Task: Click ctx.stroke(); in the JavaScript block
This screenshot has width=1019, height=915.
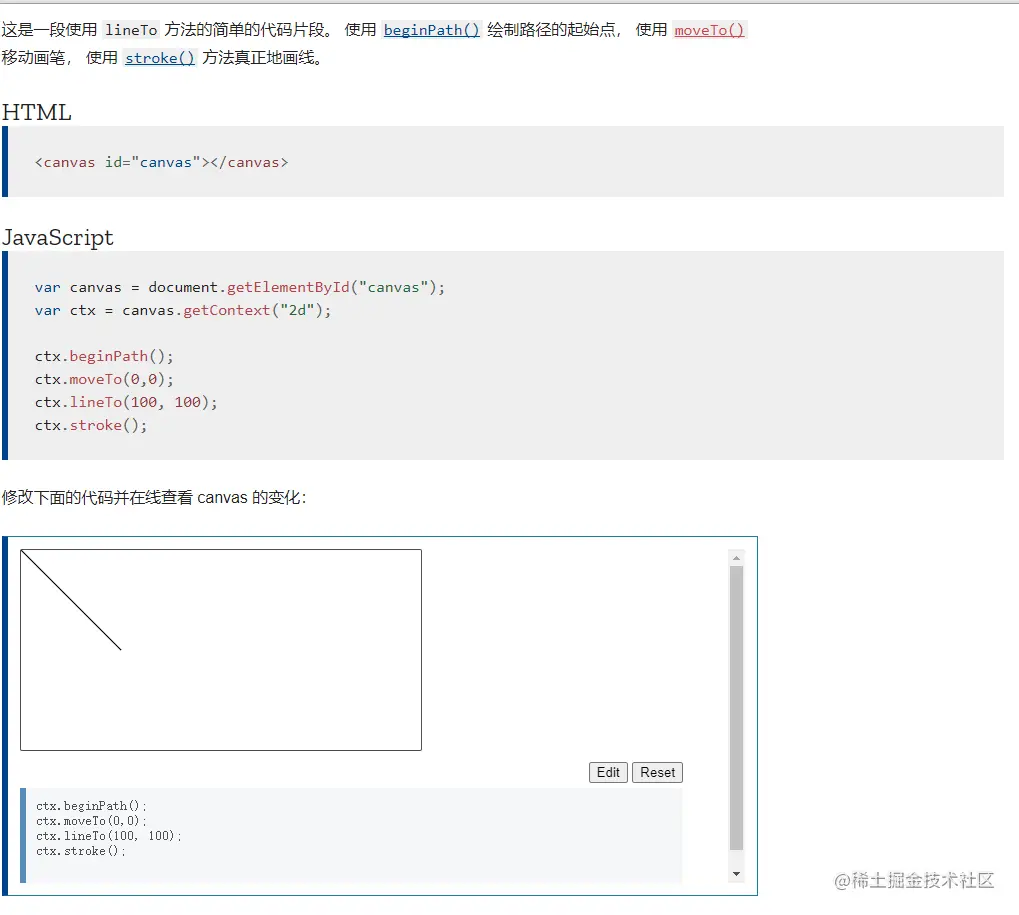Action: (x=91, y=425)
